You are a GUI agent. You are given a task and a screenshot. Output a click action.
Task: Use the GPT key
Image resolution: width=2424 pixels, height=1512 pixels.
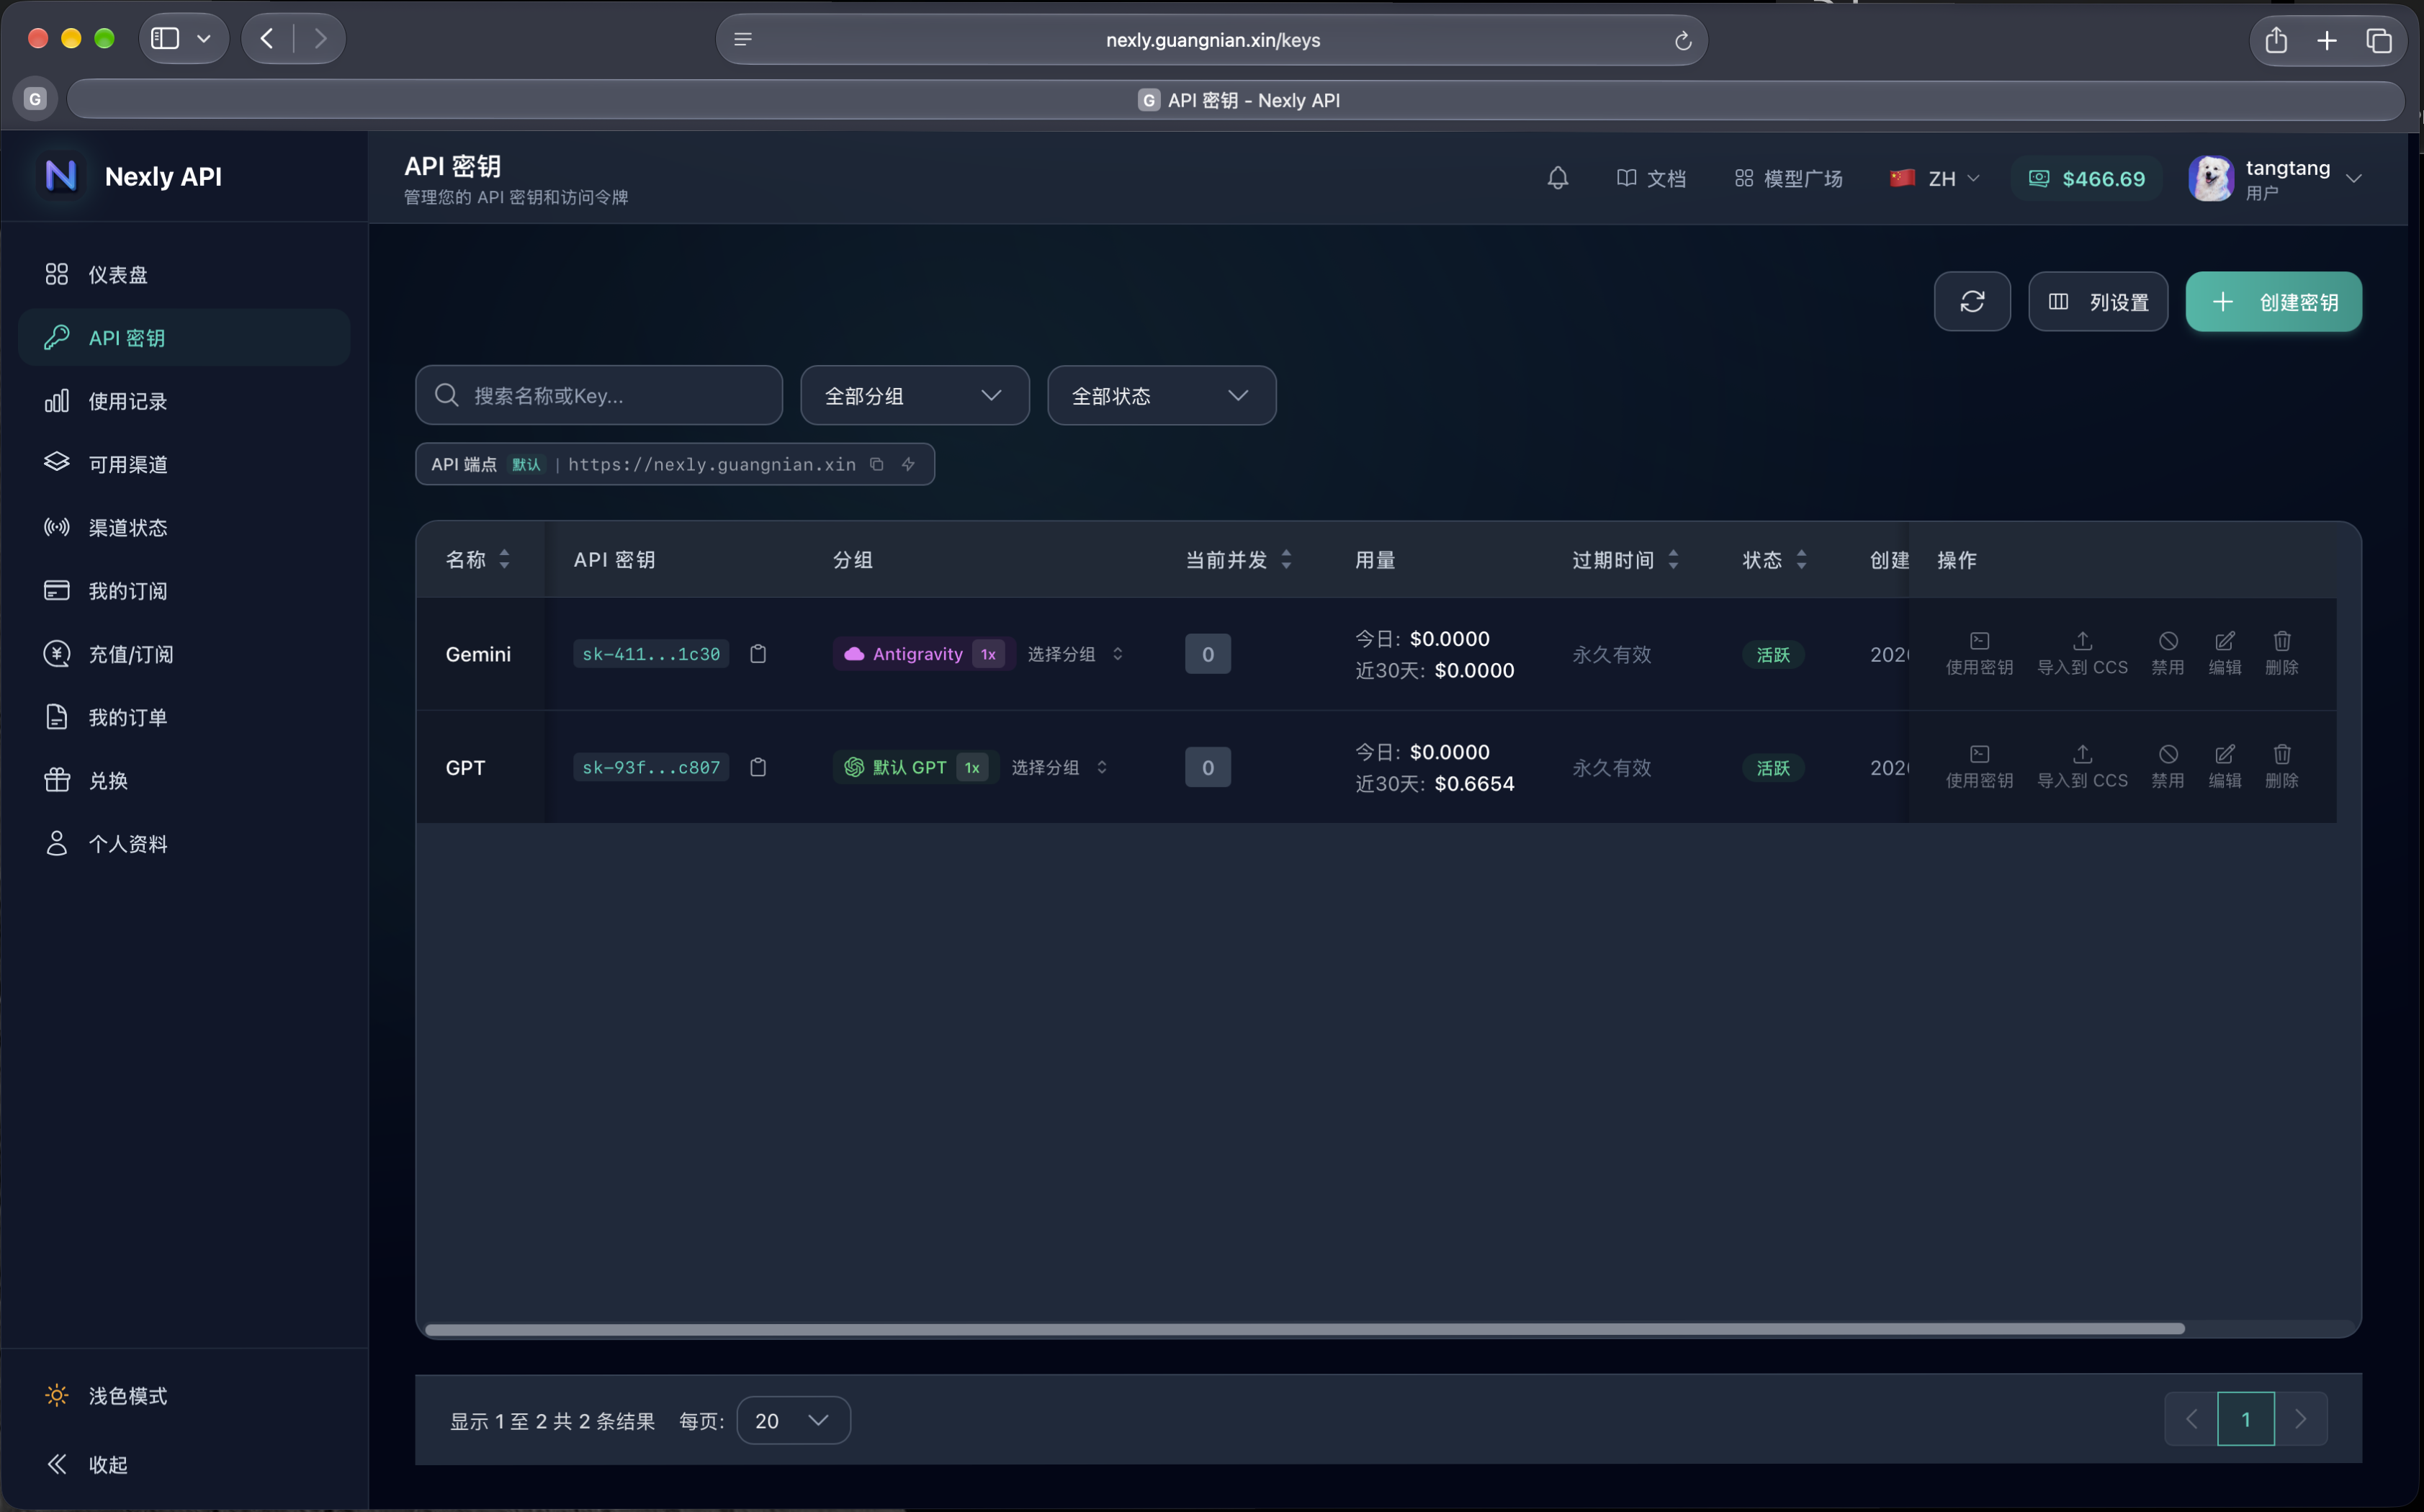(1979, 766)
